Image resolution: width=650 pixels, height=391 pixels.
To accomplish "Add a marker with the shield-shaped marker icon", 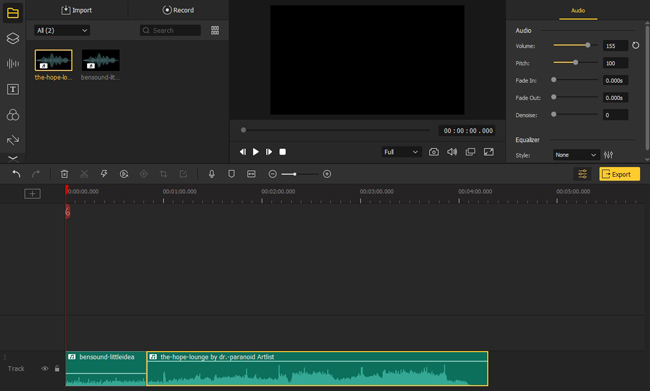I will [x=231, y=174].
